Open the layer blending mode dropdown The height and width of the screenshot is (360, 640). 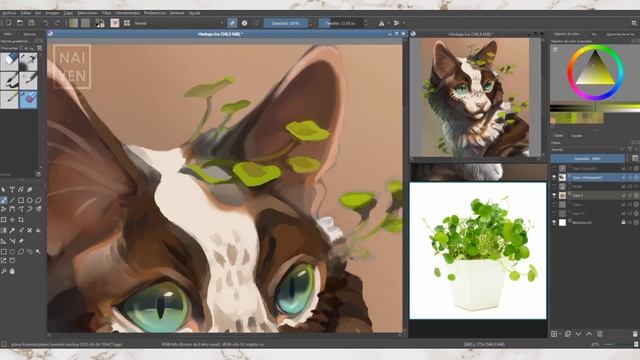(x=587, y=149)
